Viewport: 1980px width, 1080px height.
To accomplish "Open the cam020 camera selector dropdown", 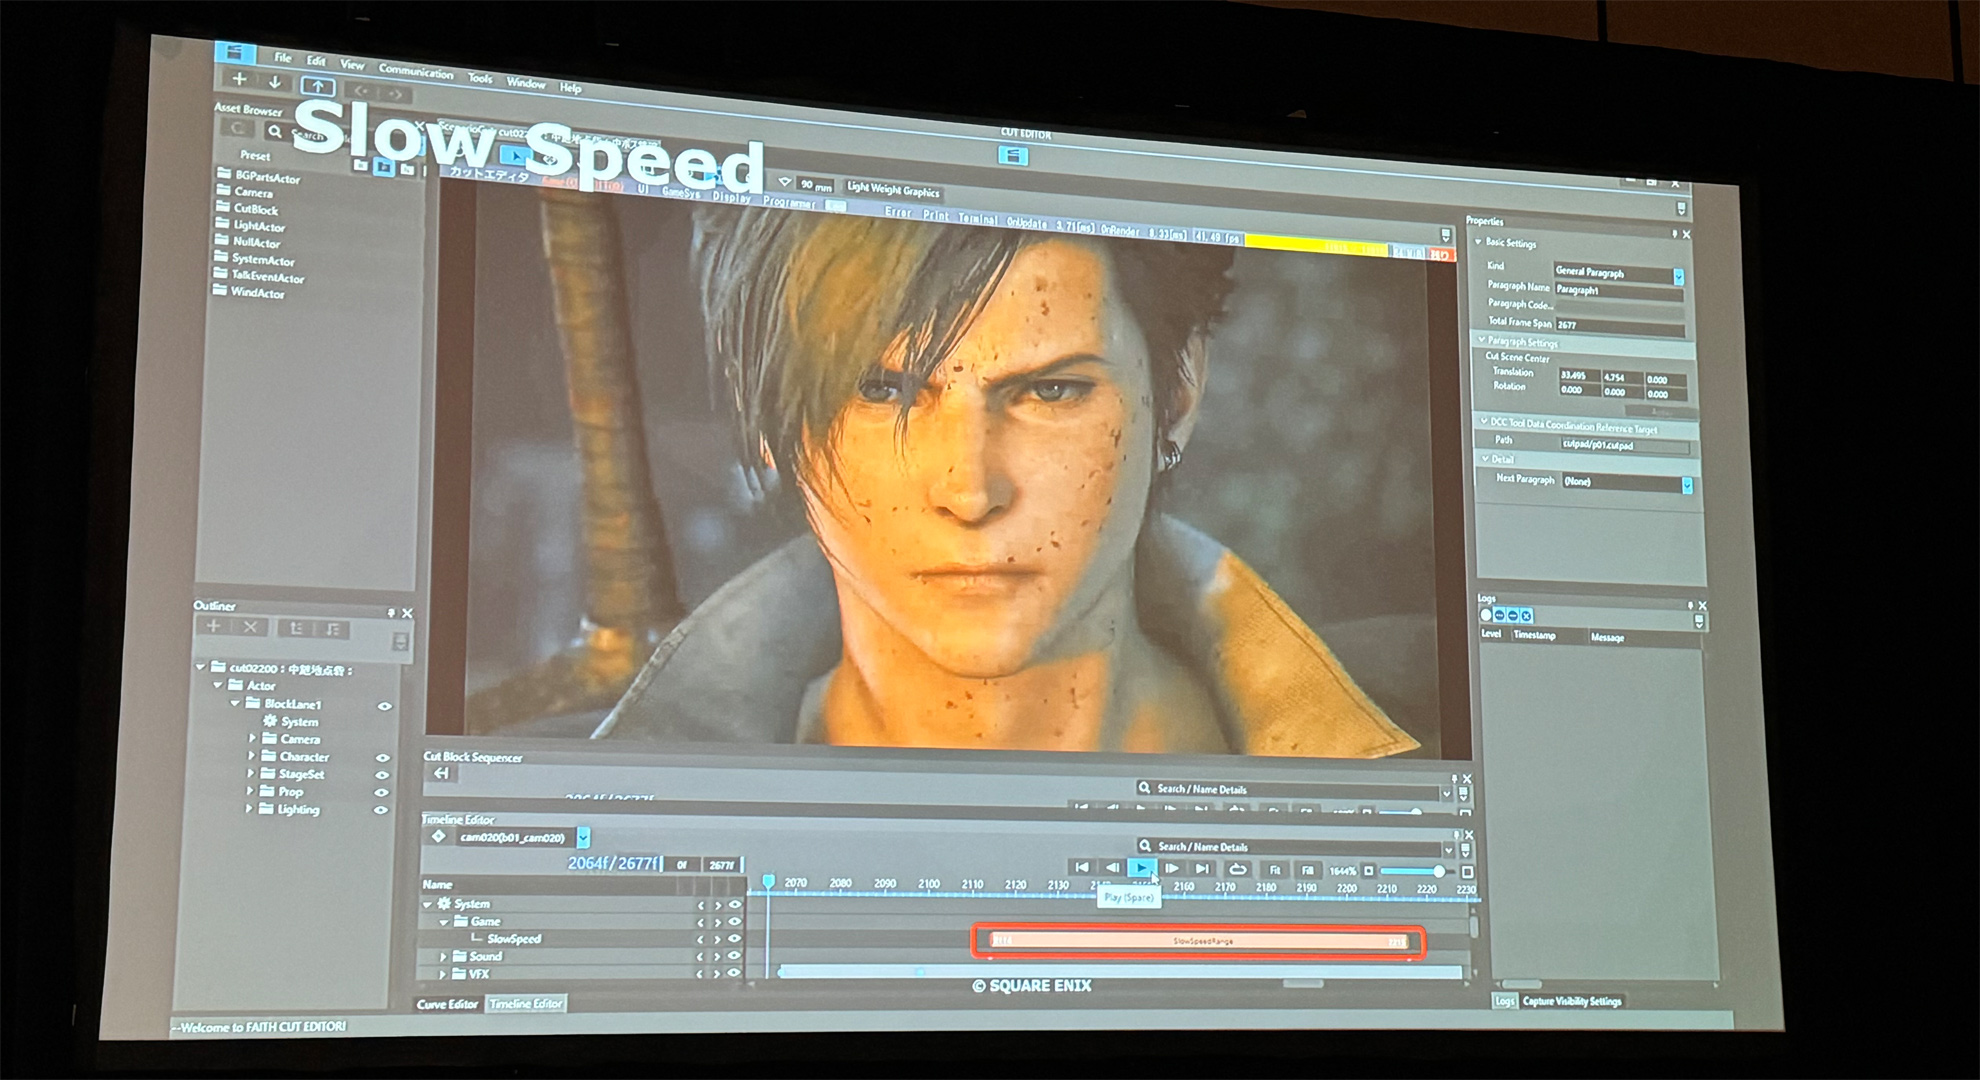I will 583,838.
